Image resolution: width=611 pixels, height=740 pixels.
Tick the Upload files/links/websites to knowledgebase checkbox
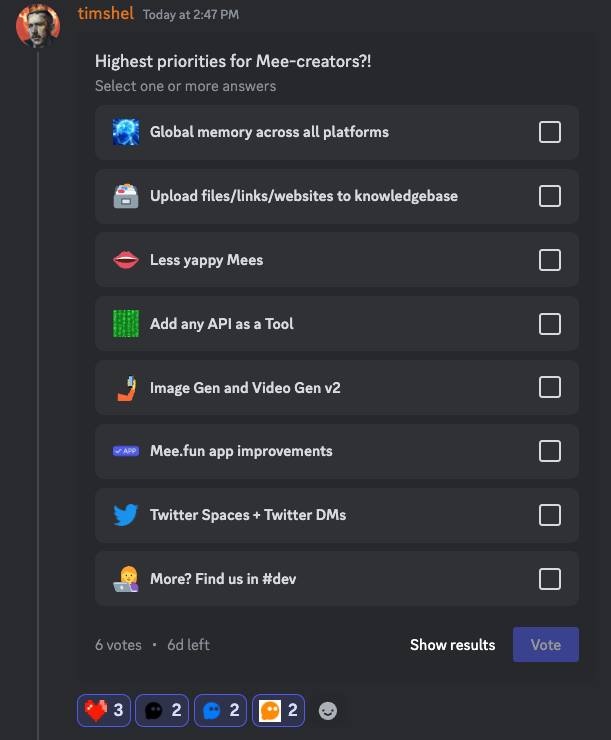[550, 196]
